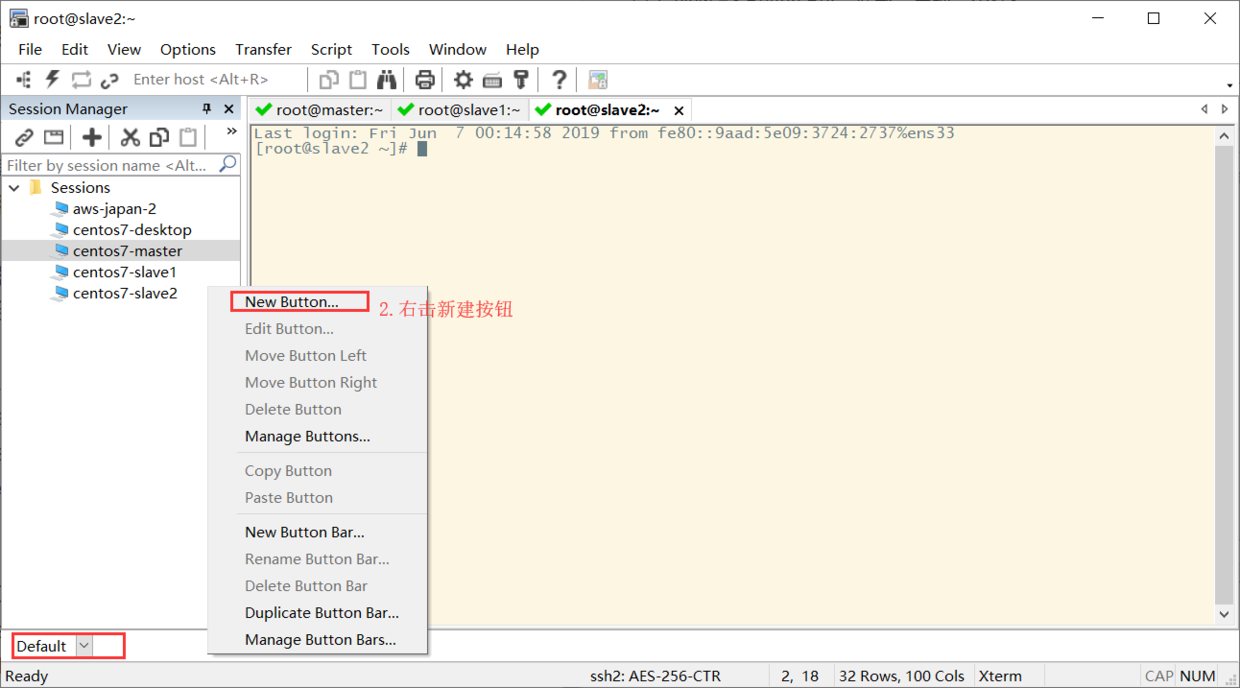This screenshot has width=1240, height=688.
Task: Click the terminal scrollbar down arrow
Action: 1224,615
